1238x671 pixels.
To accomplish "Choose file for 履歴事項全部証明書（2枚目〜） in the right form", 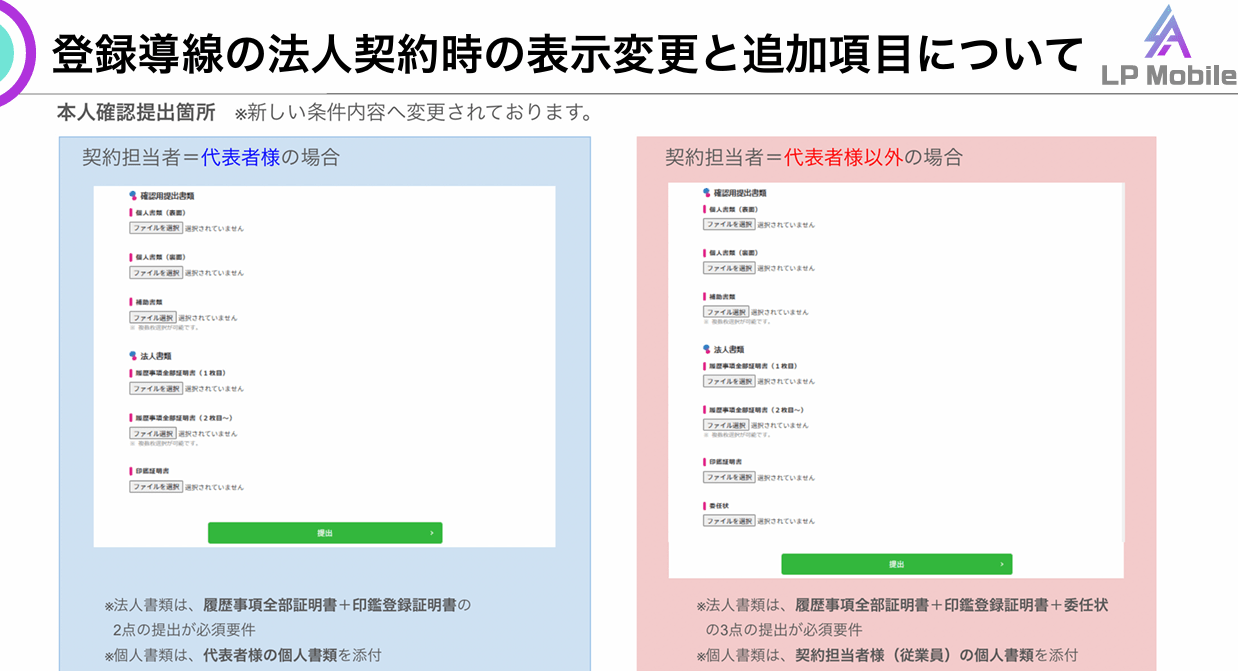I will (x=726, y=425).
